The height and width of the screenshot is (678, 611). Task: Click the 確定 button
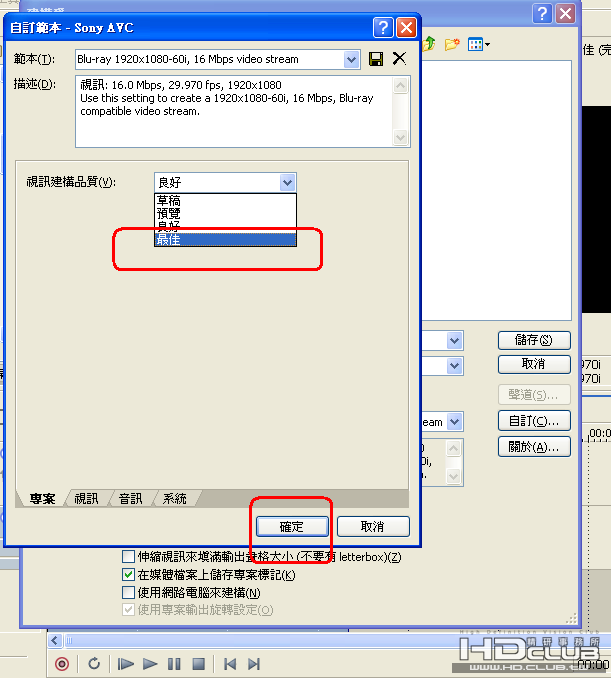pyautogui.click(x=292, y=526)
